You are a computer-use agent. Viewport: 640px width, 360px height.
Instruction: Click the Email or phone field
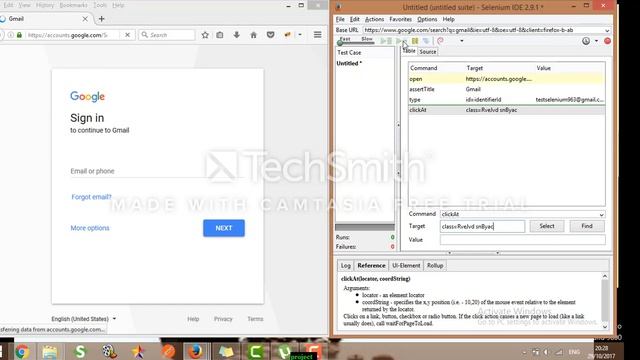pos(157,171)
